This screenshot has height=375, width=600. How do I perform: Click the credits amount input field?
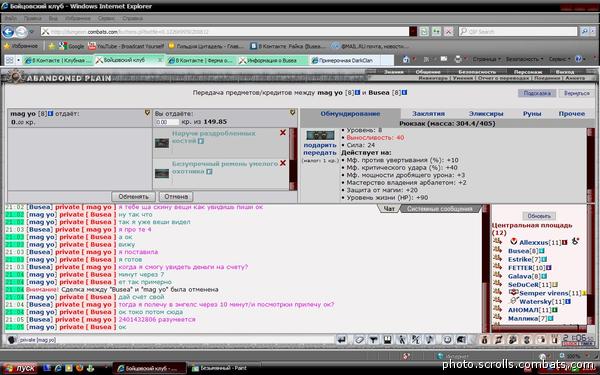[x=167, y=122]
